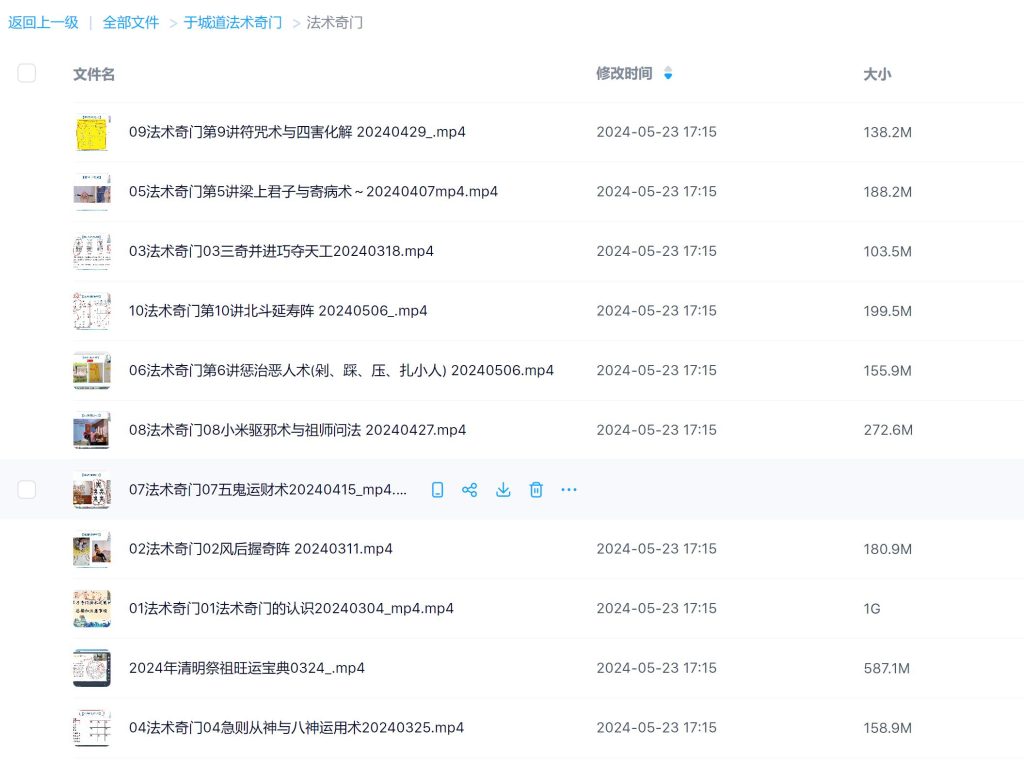Click the send-to-phone icon on the 07 file row

click(437, 490)
